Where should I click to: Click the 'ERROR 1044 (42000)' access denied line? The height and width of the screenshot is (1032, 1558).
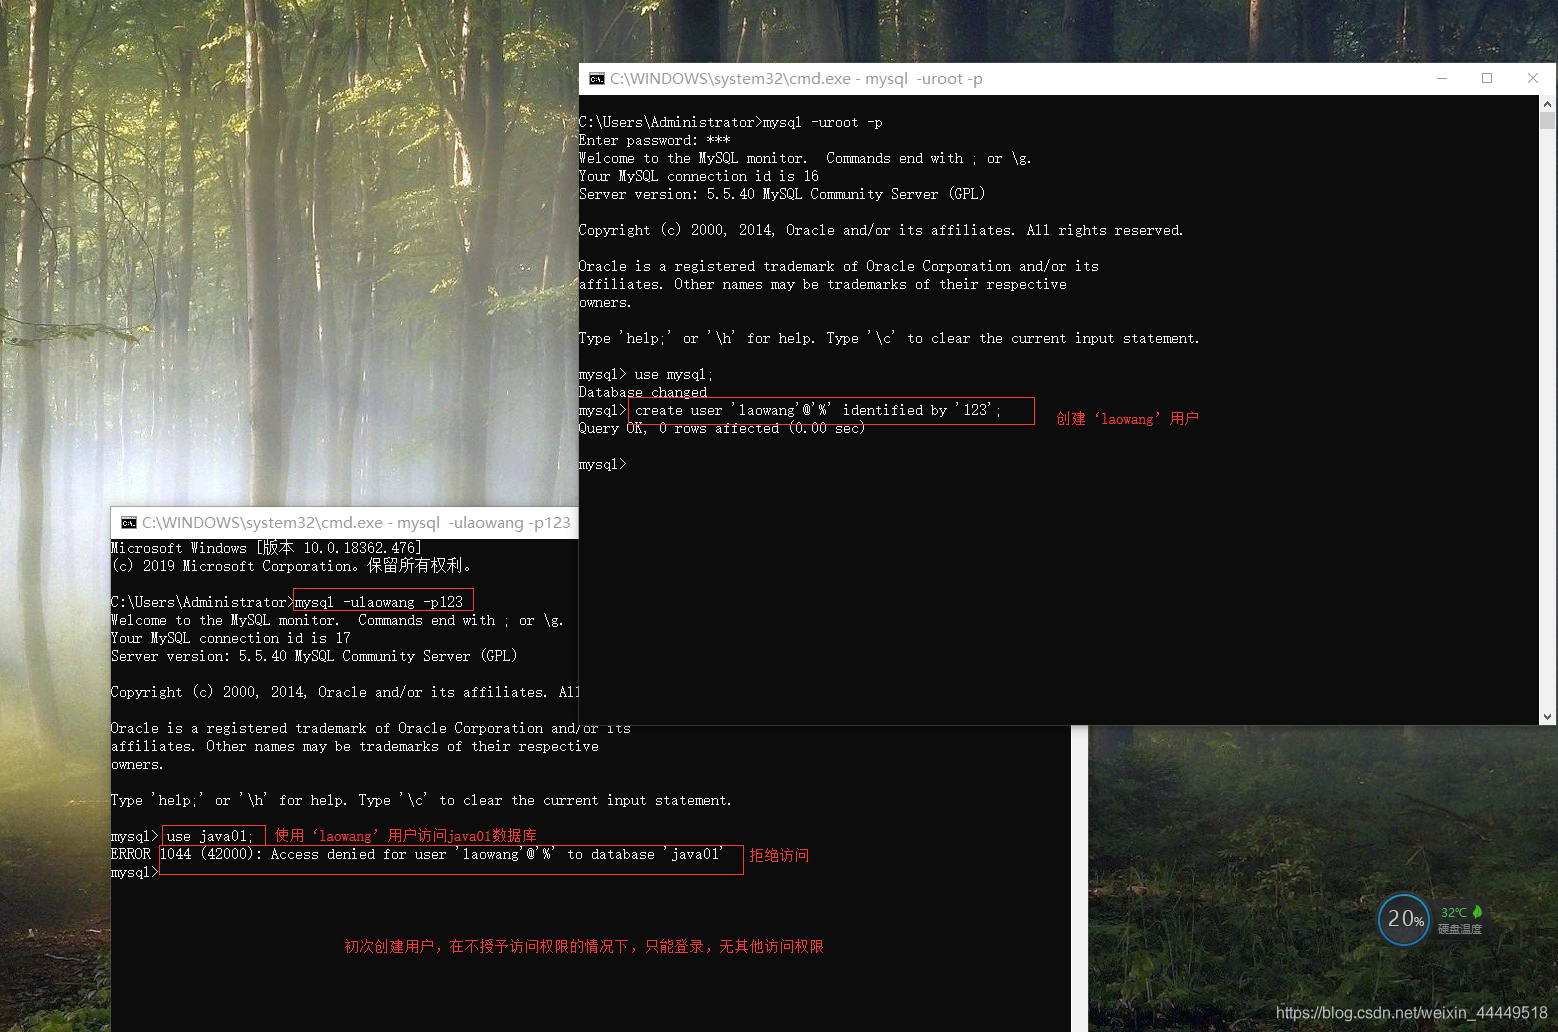[x=417, y=855]
